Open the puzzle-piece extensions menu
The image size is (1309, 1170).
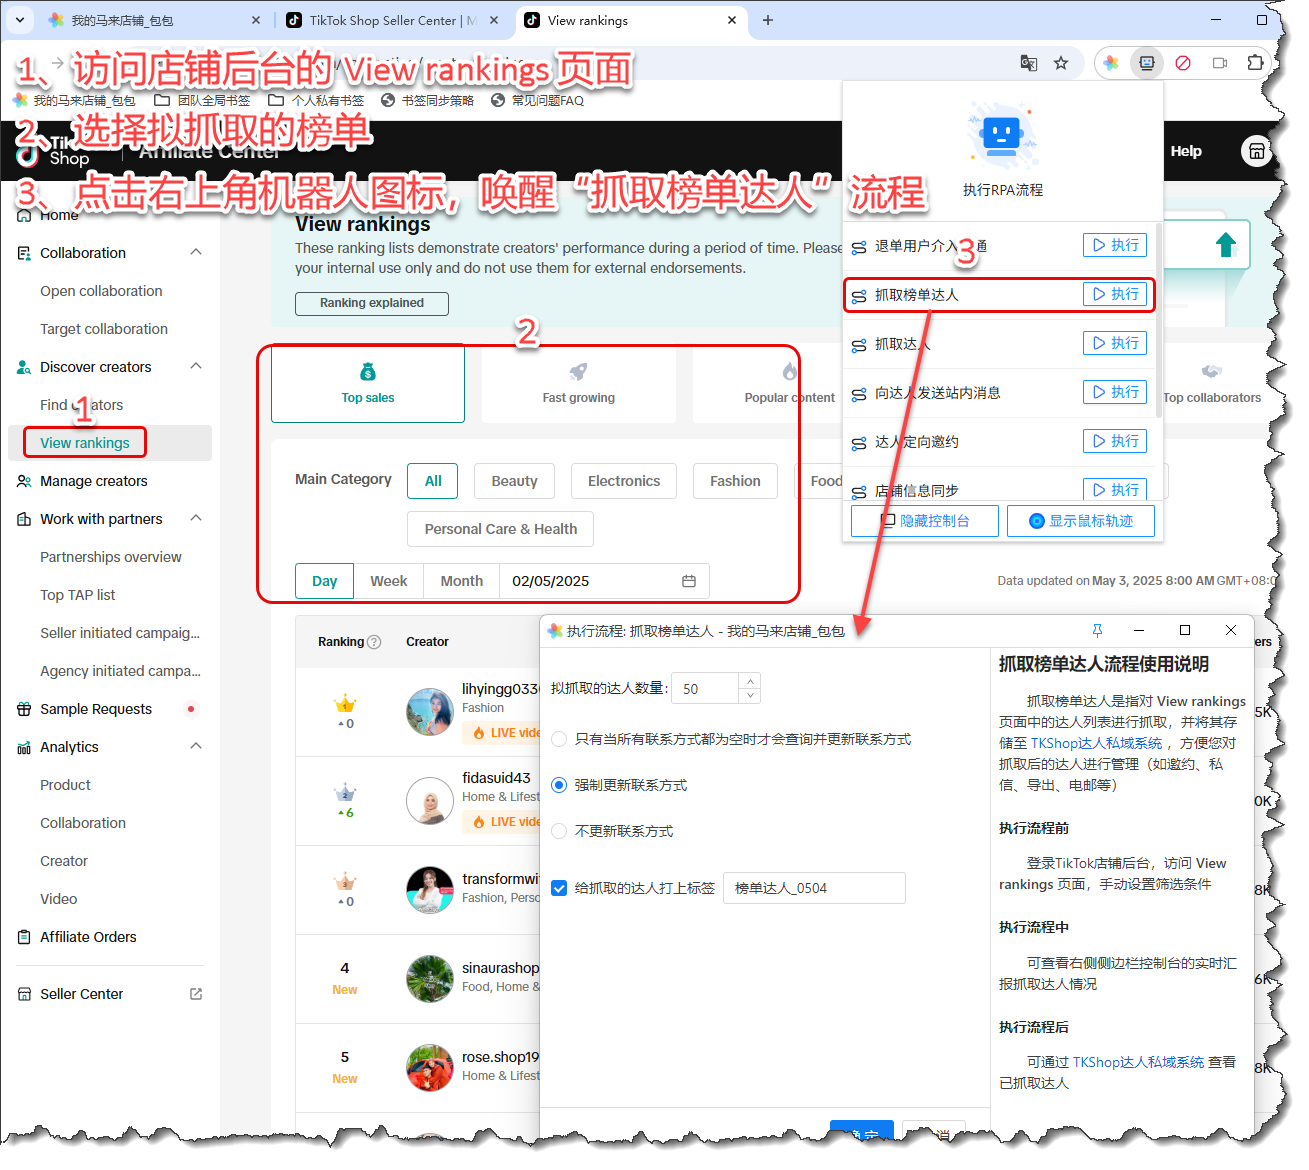click(1255, 63)
